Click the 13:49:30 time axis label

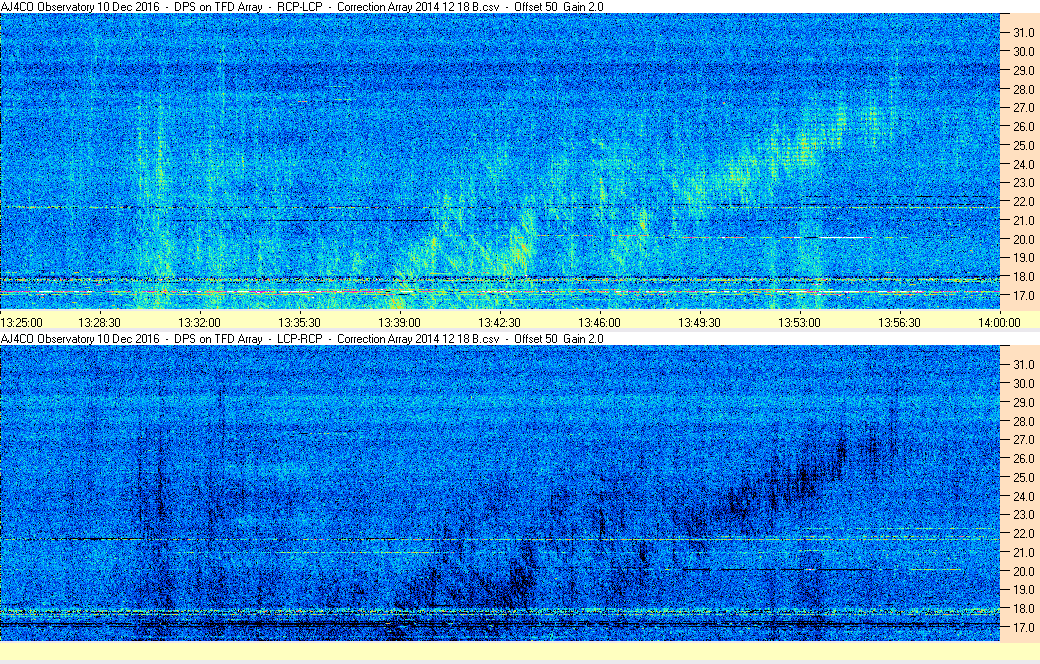pos(699,322)
